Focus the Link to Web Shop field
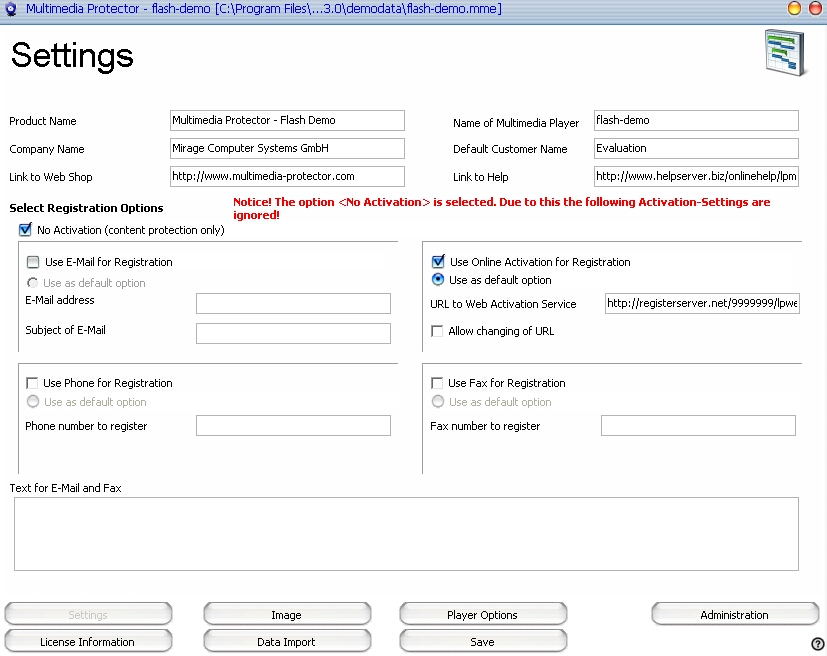Screen dimensions: 827x656 point(287,176)
